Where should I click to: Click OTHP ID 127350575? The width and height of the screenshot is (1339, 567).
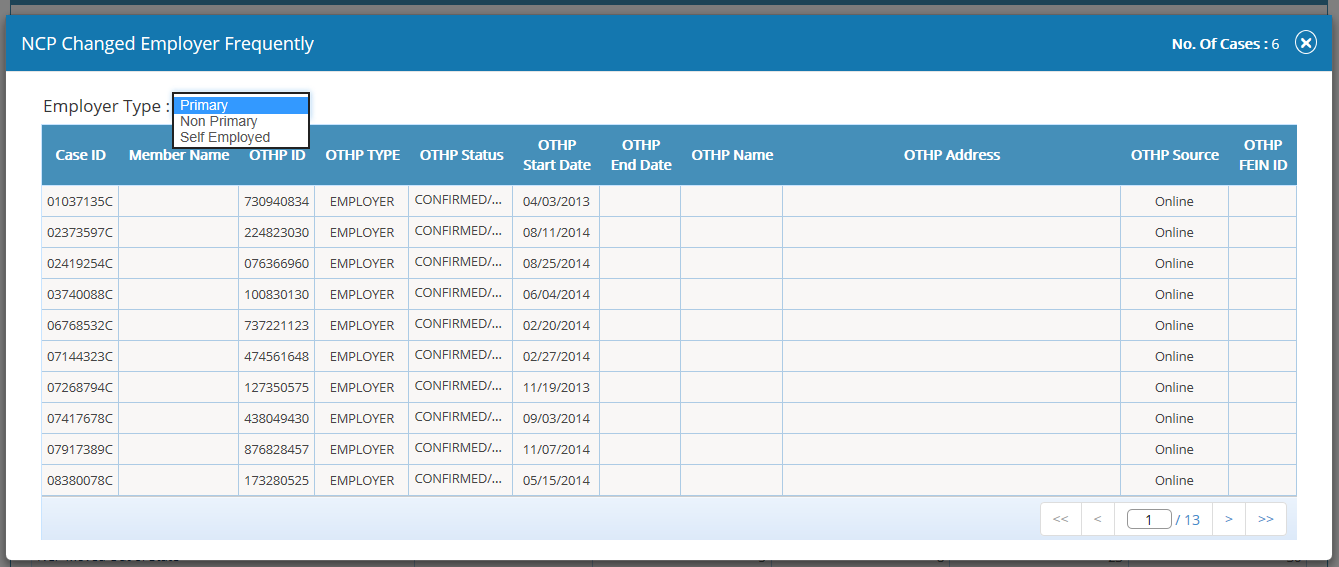277,387
